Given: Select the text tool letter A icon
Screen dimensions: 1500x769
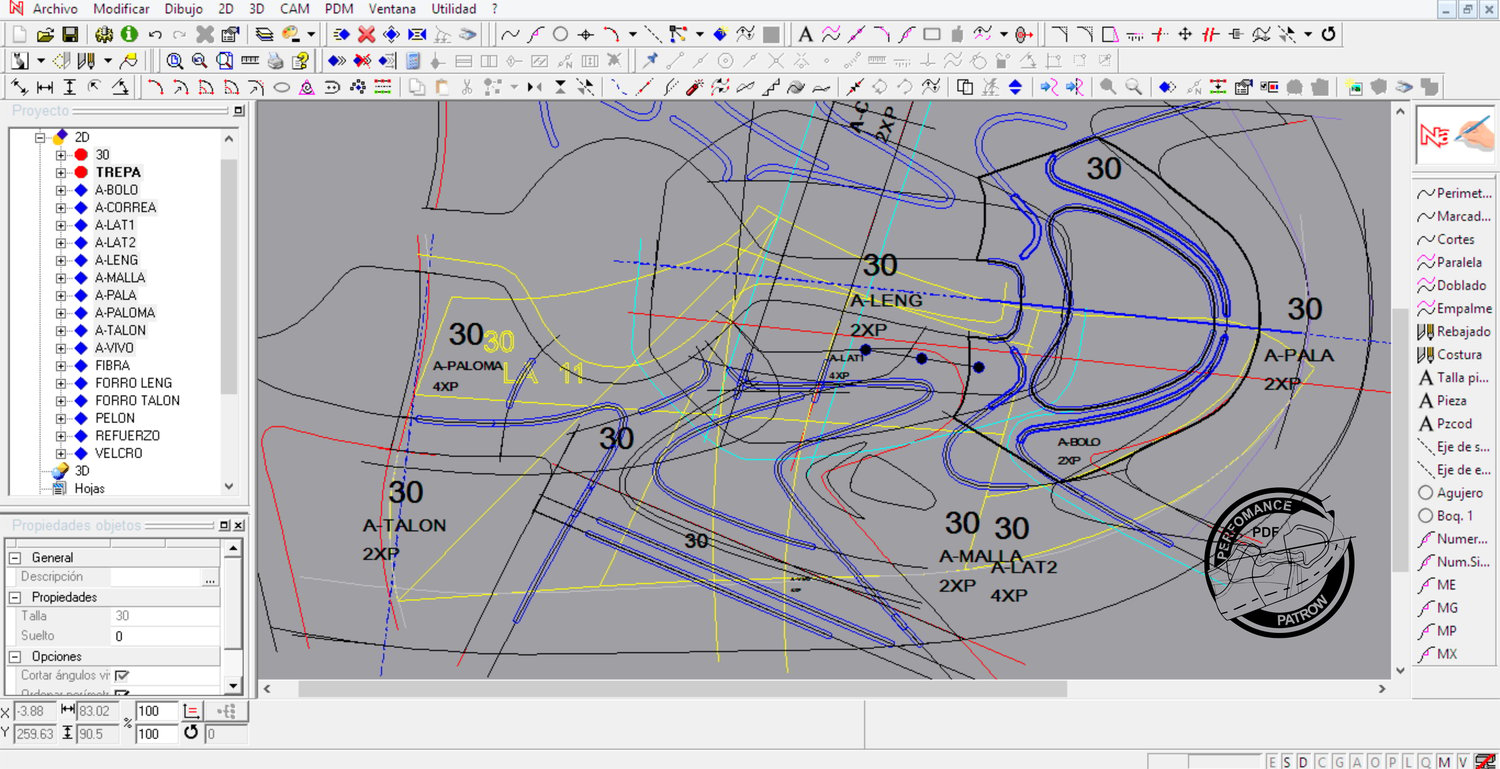Looking at the screenshot, I should [805, 34].
